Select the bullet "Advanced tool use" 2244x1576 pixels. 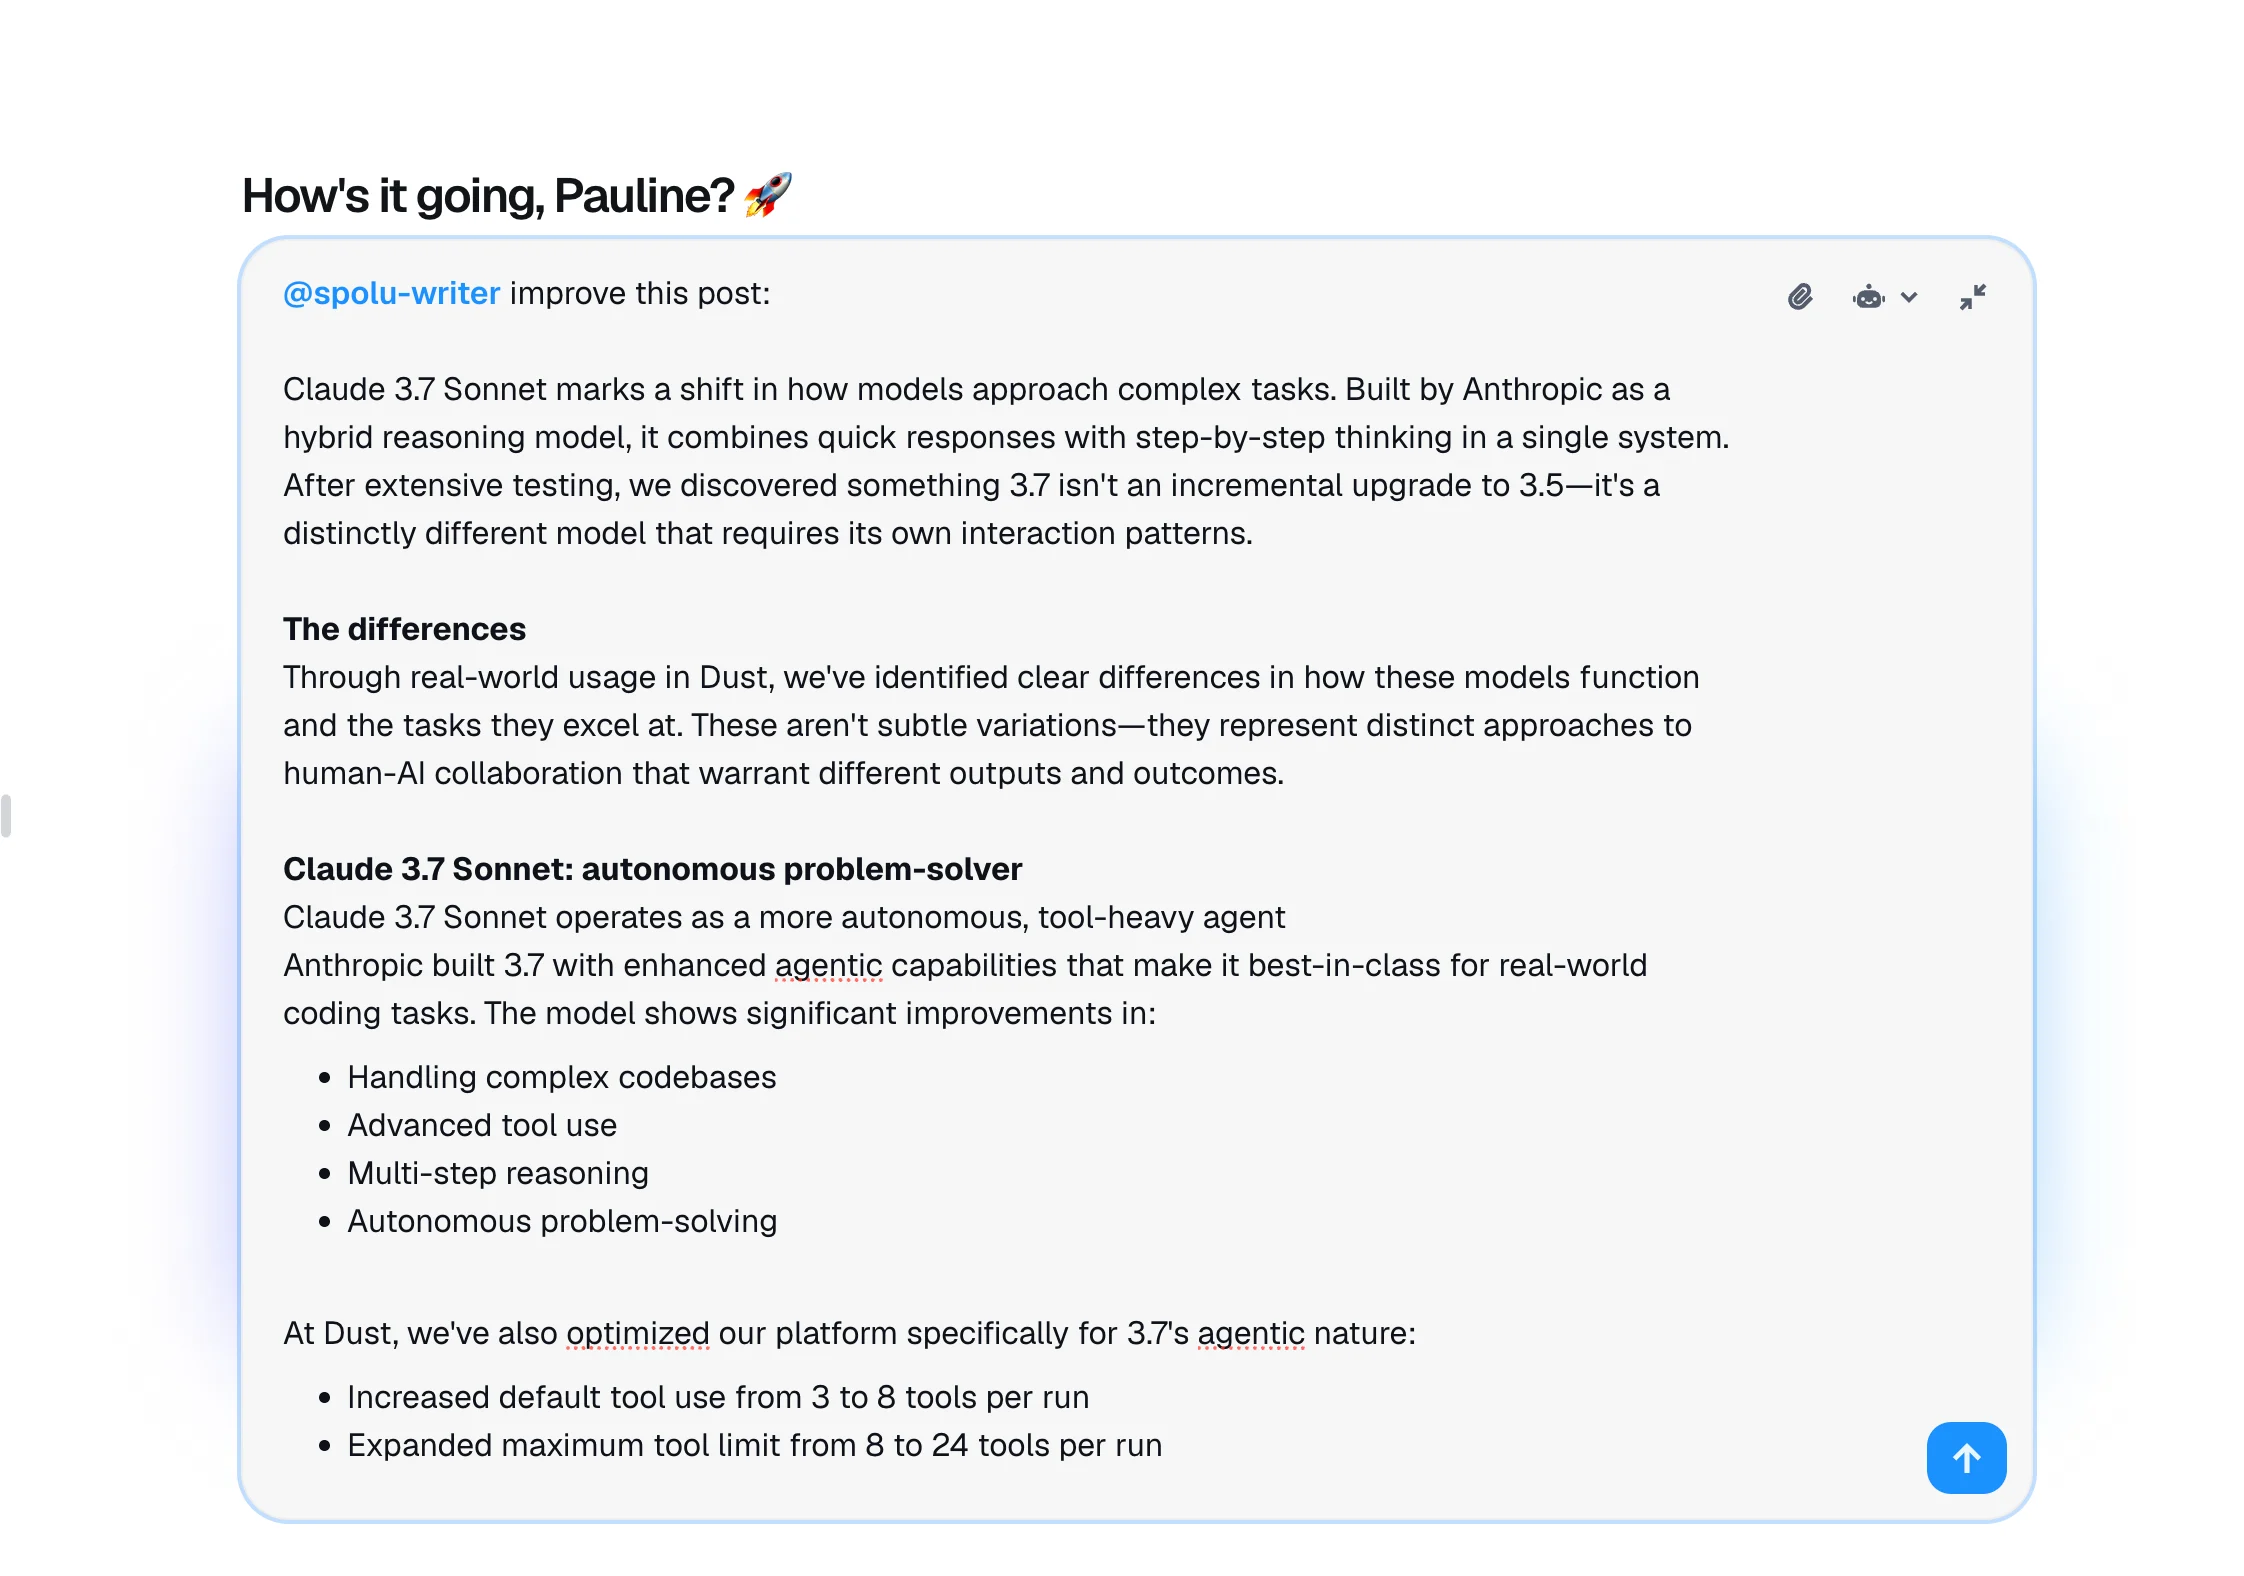click(x=482, y=1124)
